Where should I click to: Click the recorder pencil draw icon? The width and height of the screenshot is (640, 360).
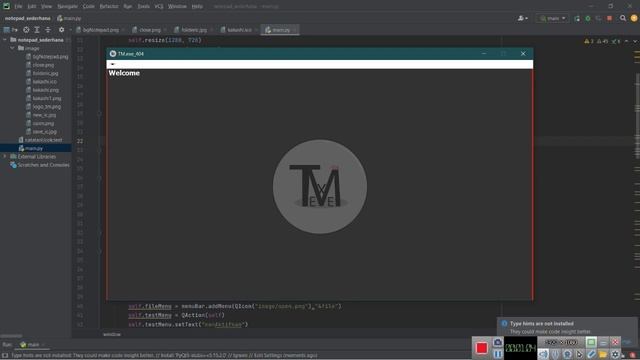591,354
